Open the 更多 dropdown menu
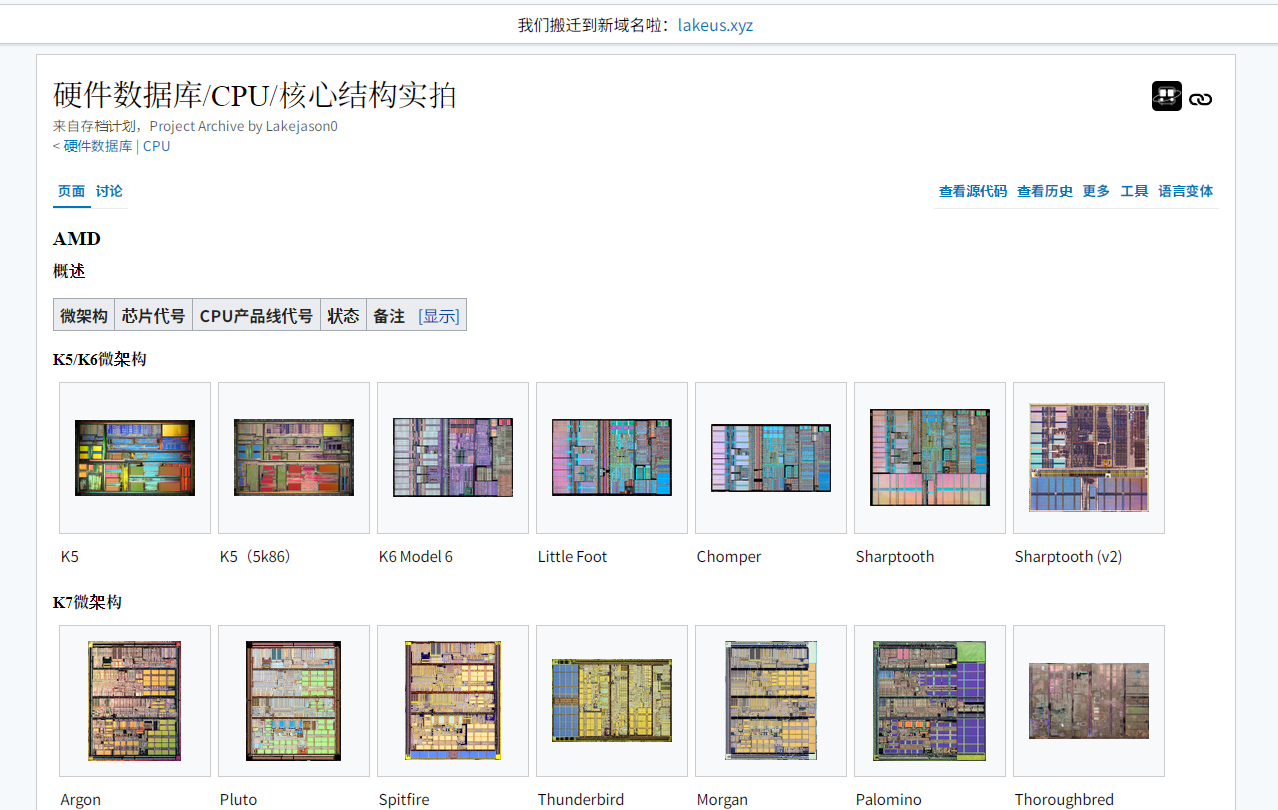Screen dimensions: 1278x810 point(1095,191)
